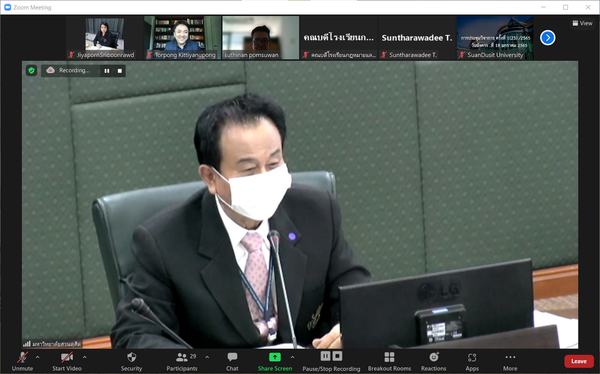Expand arrow next to Participants
Screen dimensions: 600x374
207,357
